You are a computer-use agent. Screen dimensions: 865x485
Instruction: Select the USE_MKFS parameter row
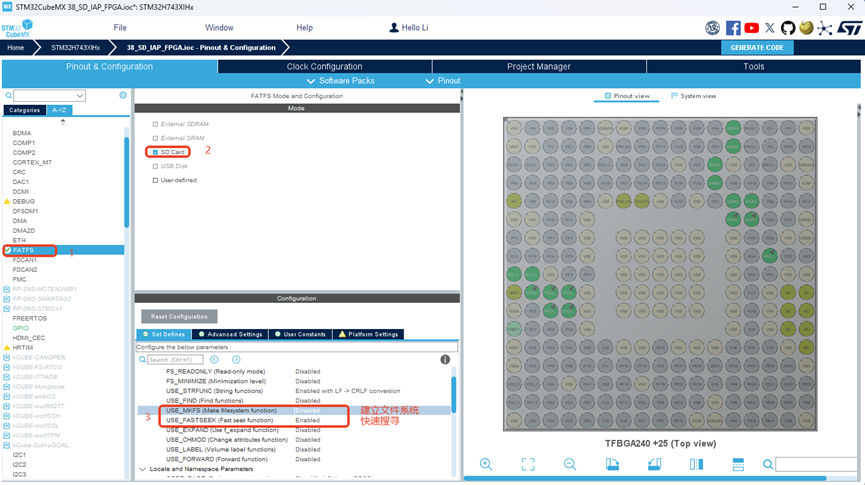pyautogui.click(x=294, y=411)
